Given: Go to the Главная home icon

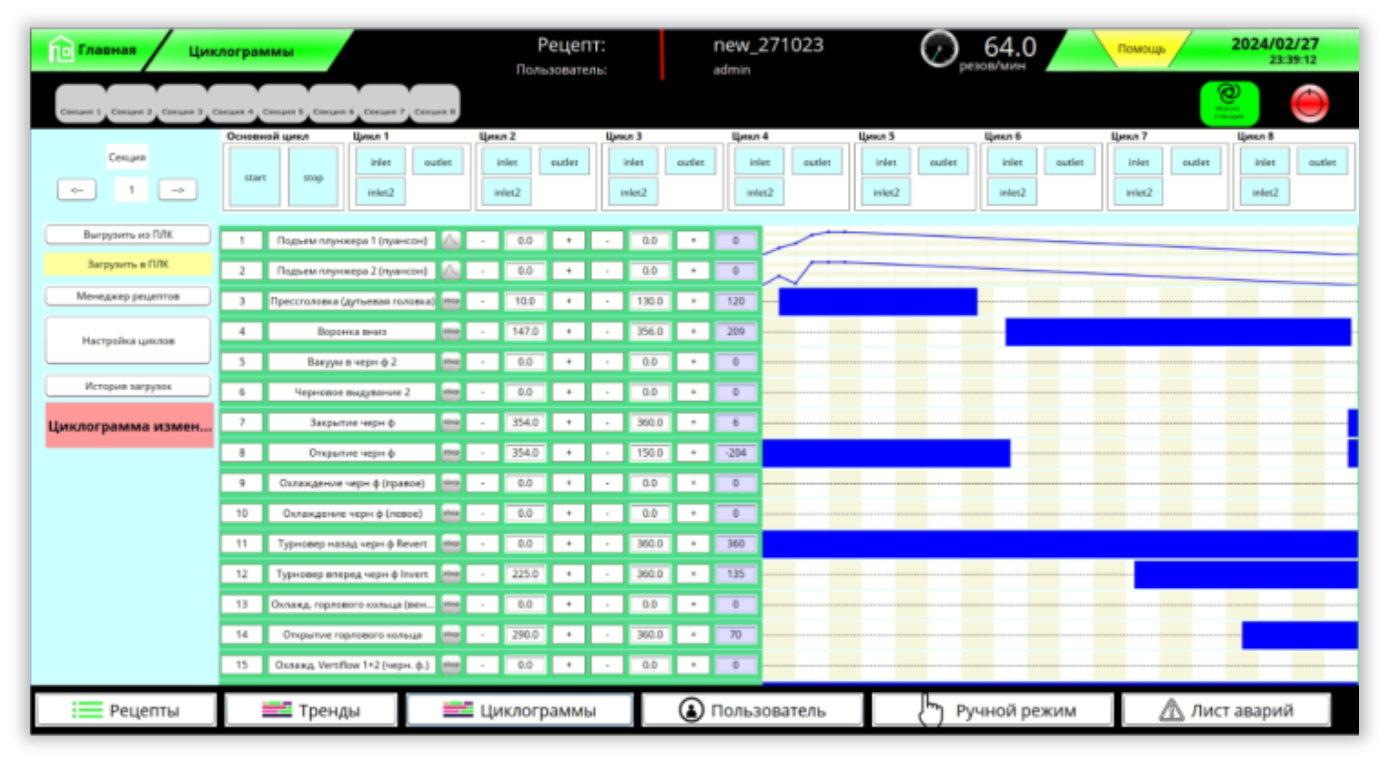Looking at the screenshot, I should pyautogui.click(x=60, y=50).
